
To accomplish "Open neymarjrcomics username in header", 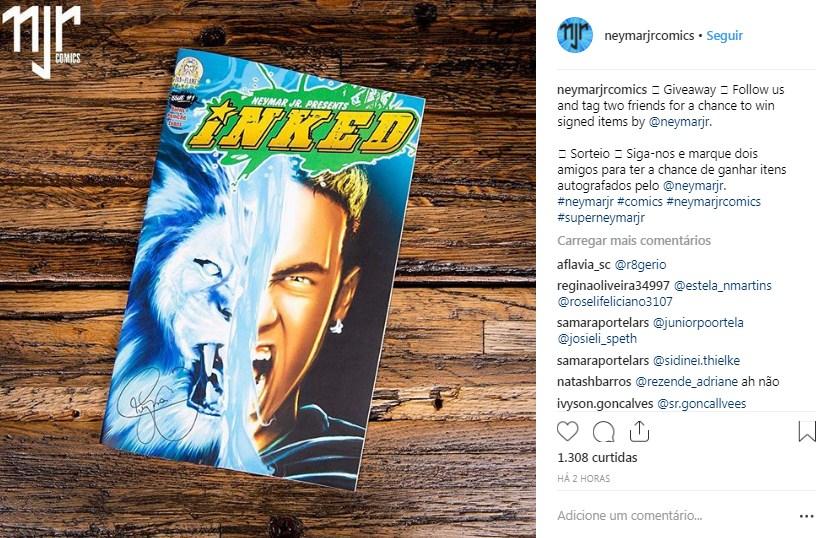I will click(649, 36).
